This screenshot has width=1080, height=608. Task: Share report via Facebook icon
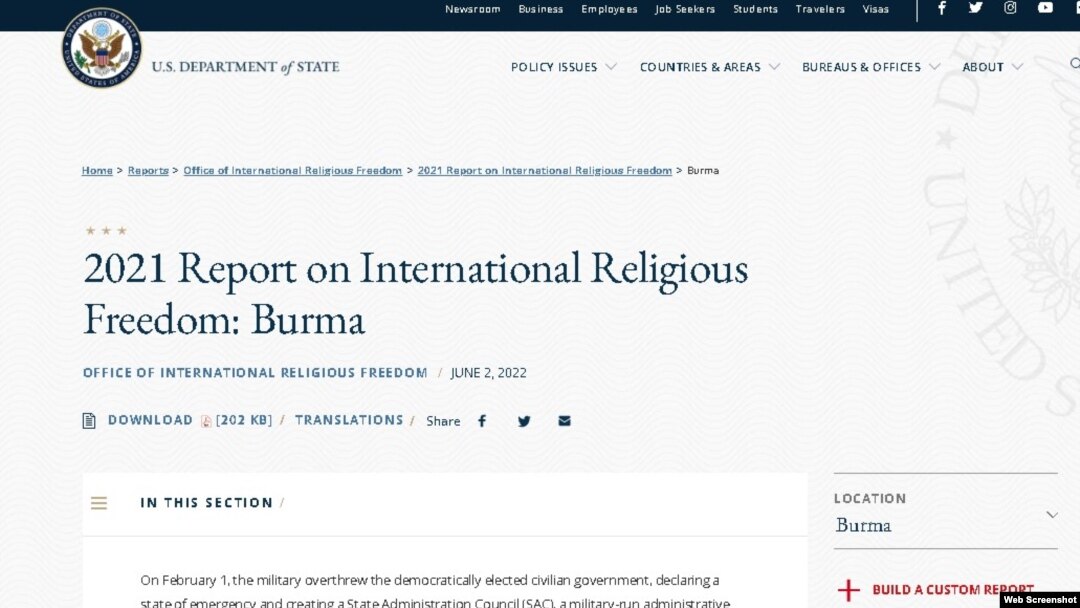coord(482,421)
